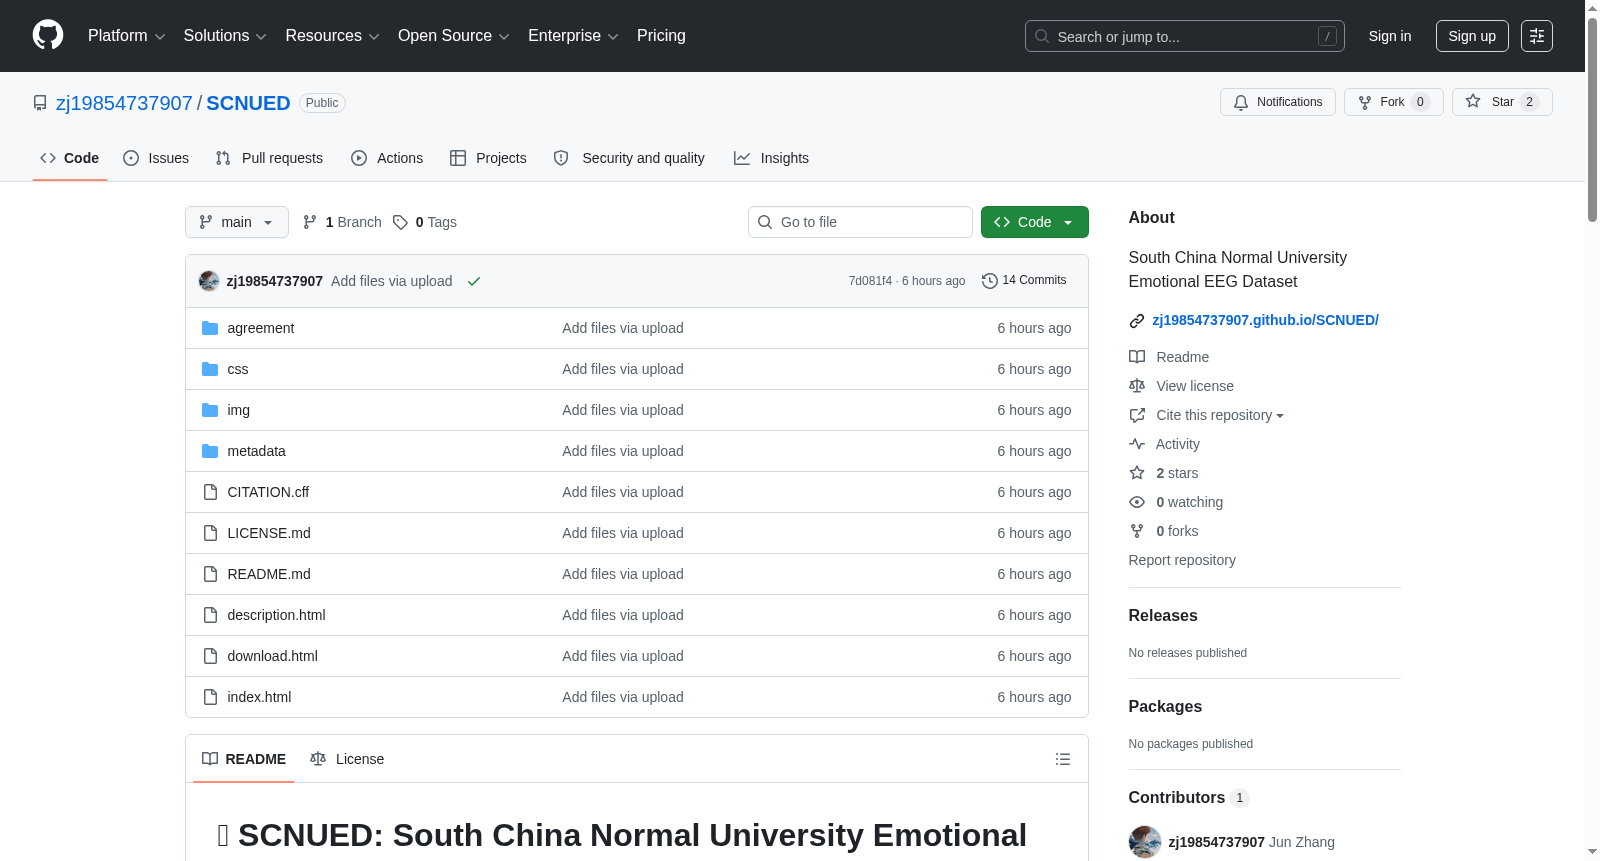
Task: Select the Insights tab
Action: (x=771, y=158)
